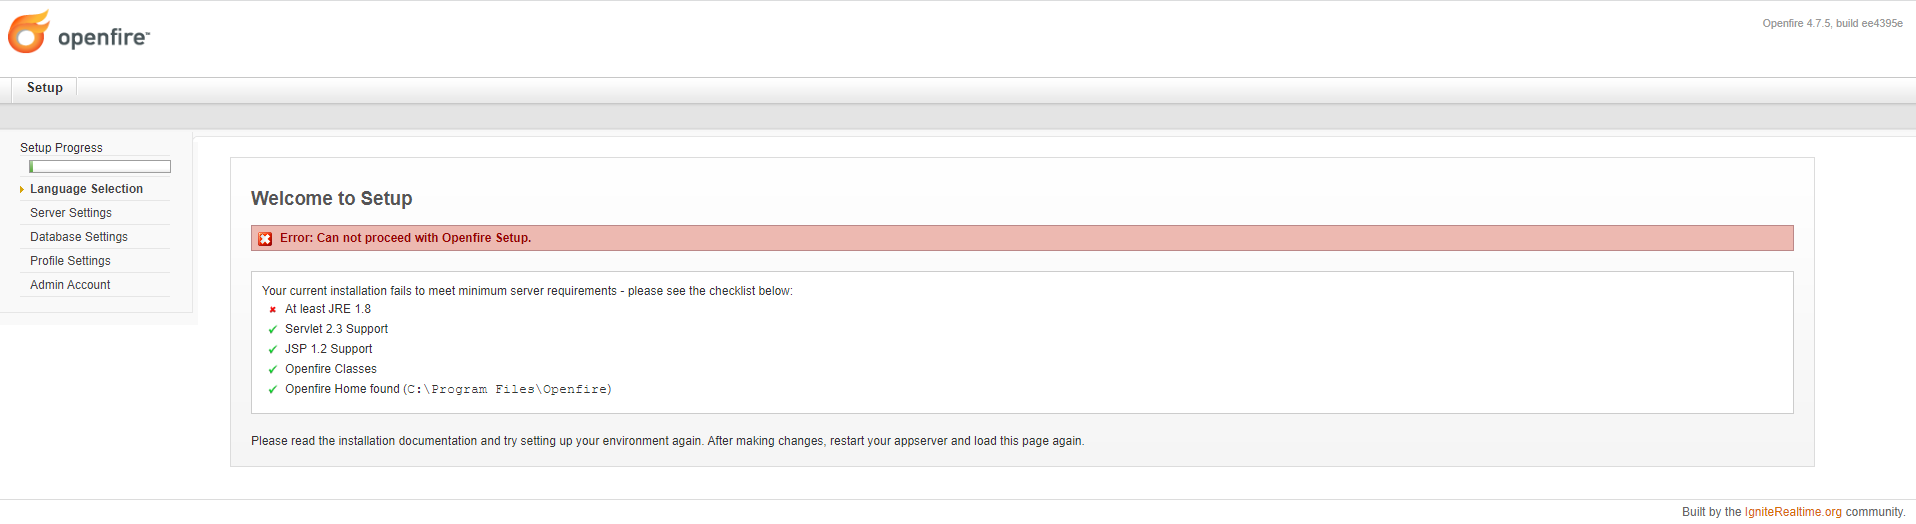This screenshot has height=524, width=1916.
Task: Choose Admin Account step
Action: pyautogui.click(x=70, y=285)
